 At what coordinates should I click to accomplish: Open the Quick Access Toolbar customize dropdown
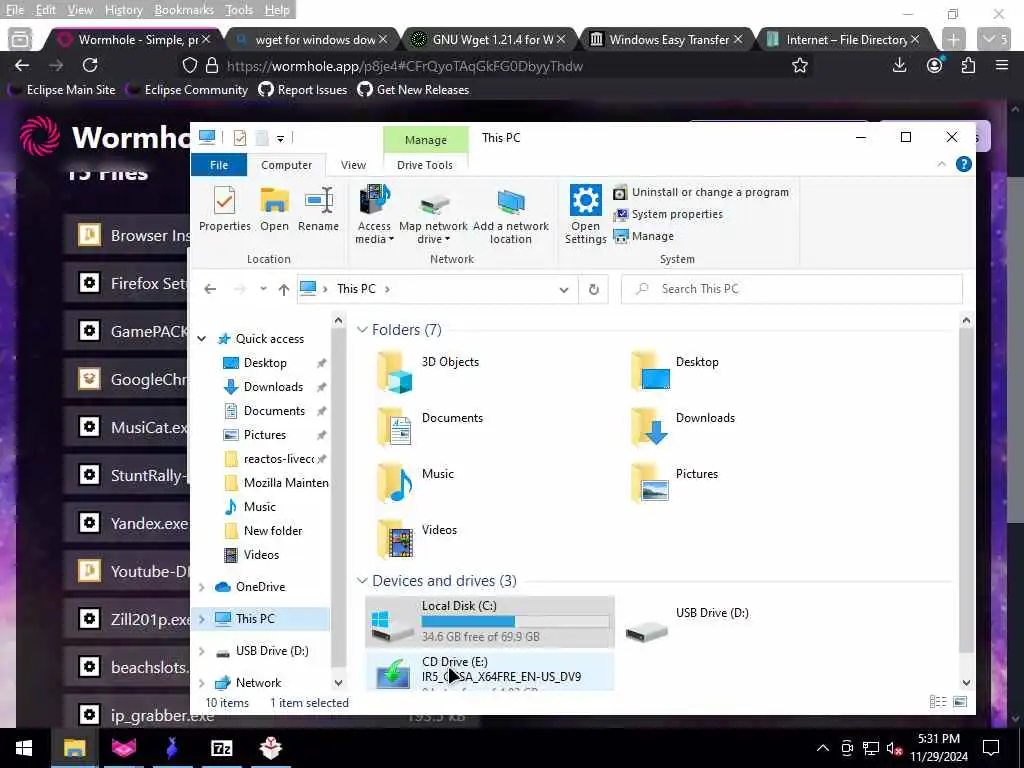pos(280,138)
